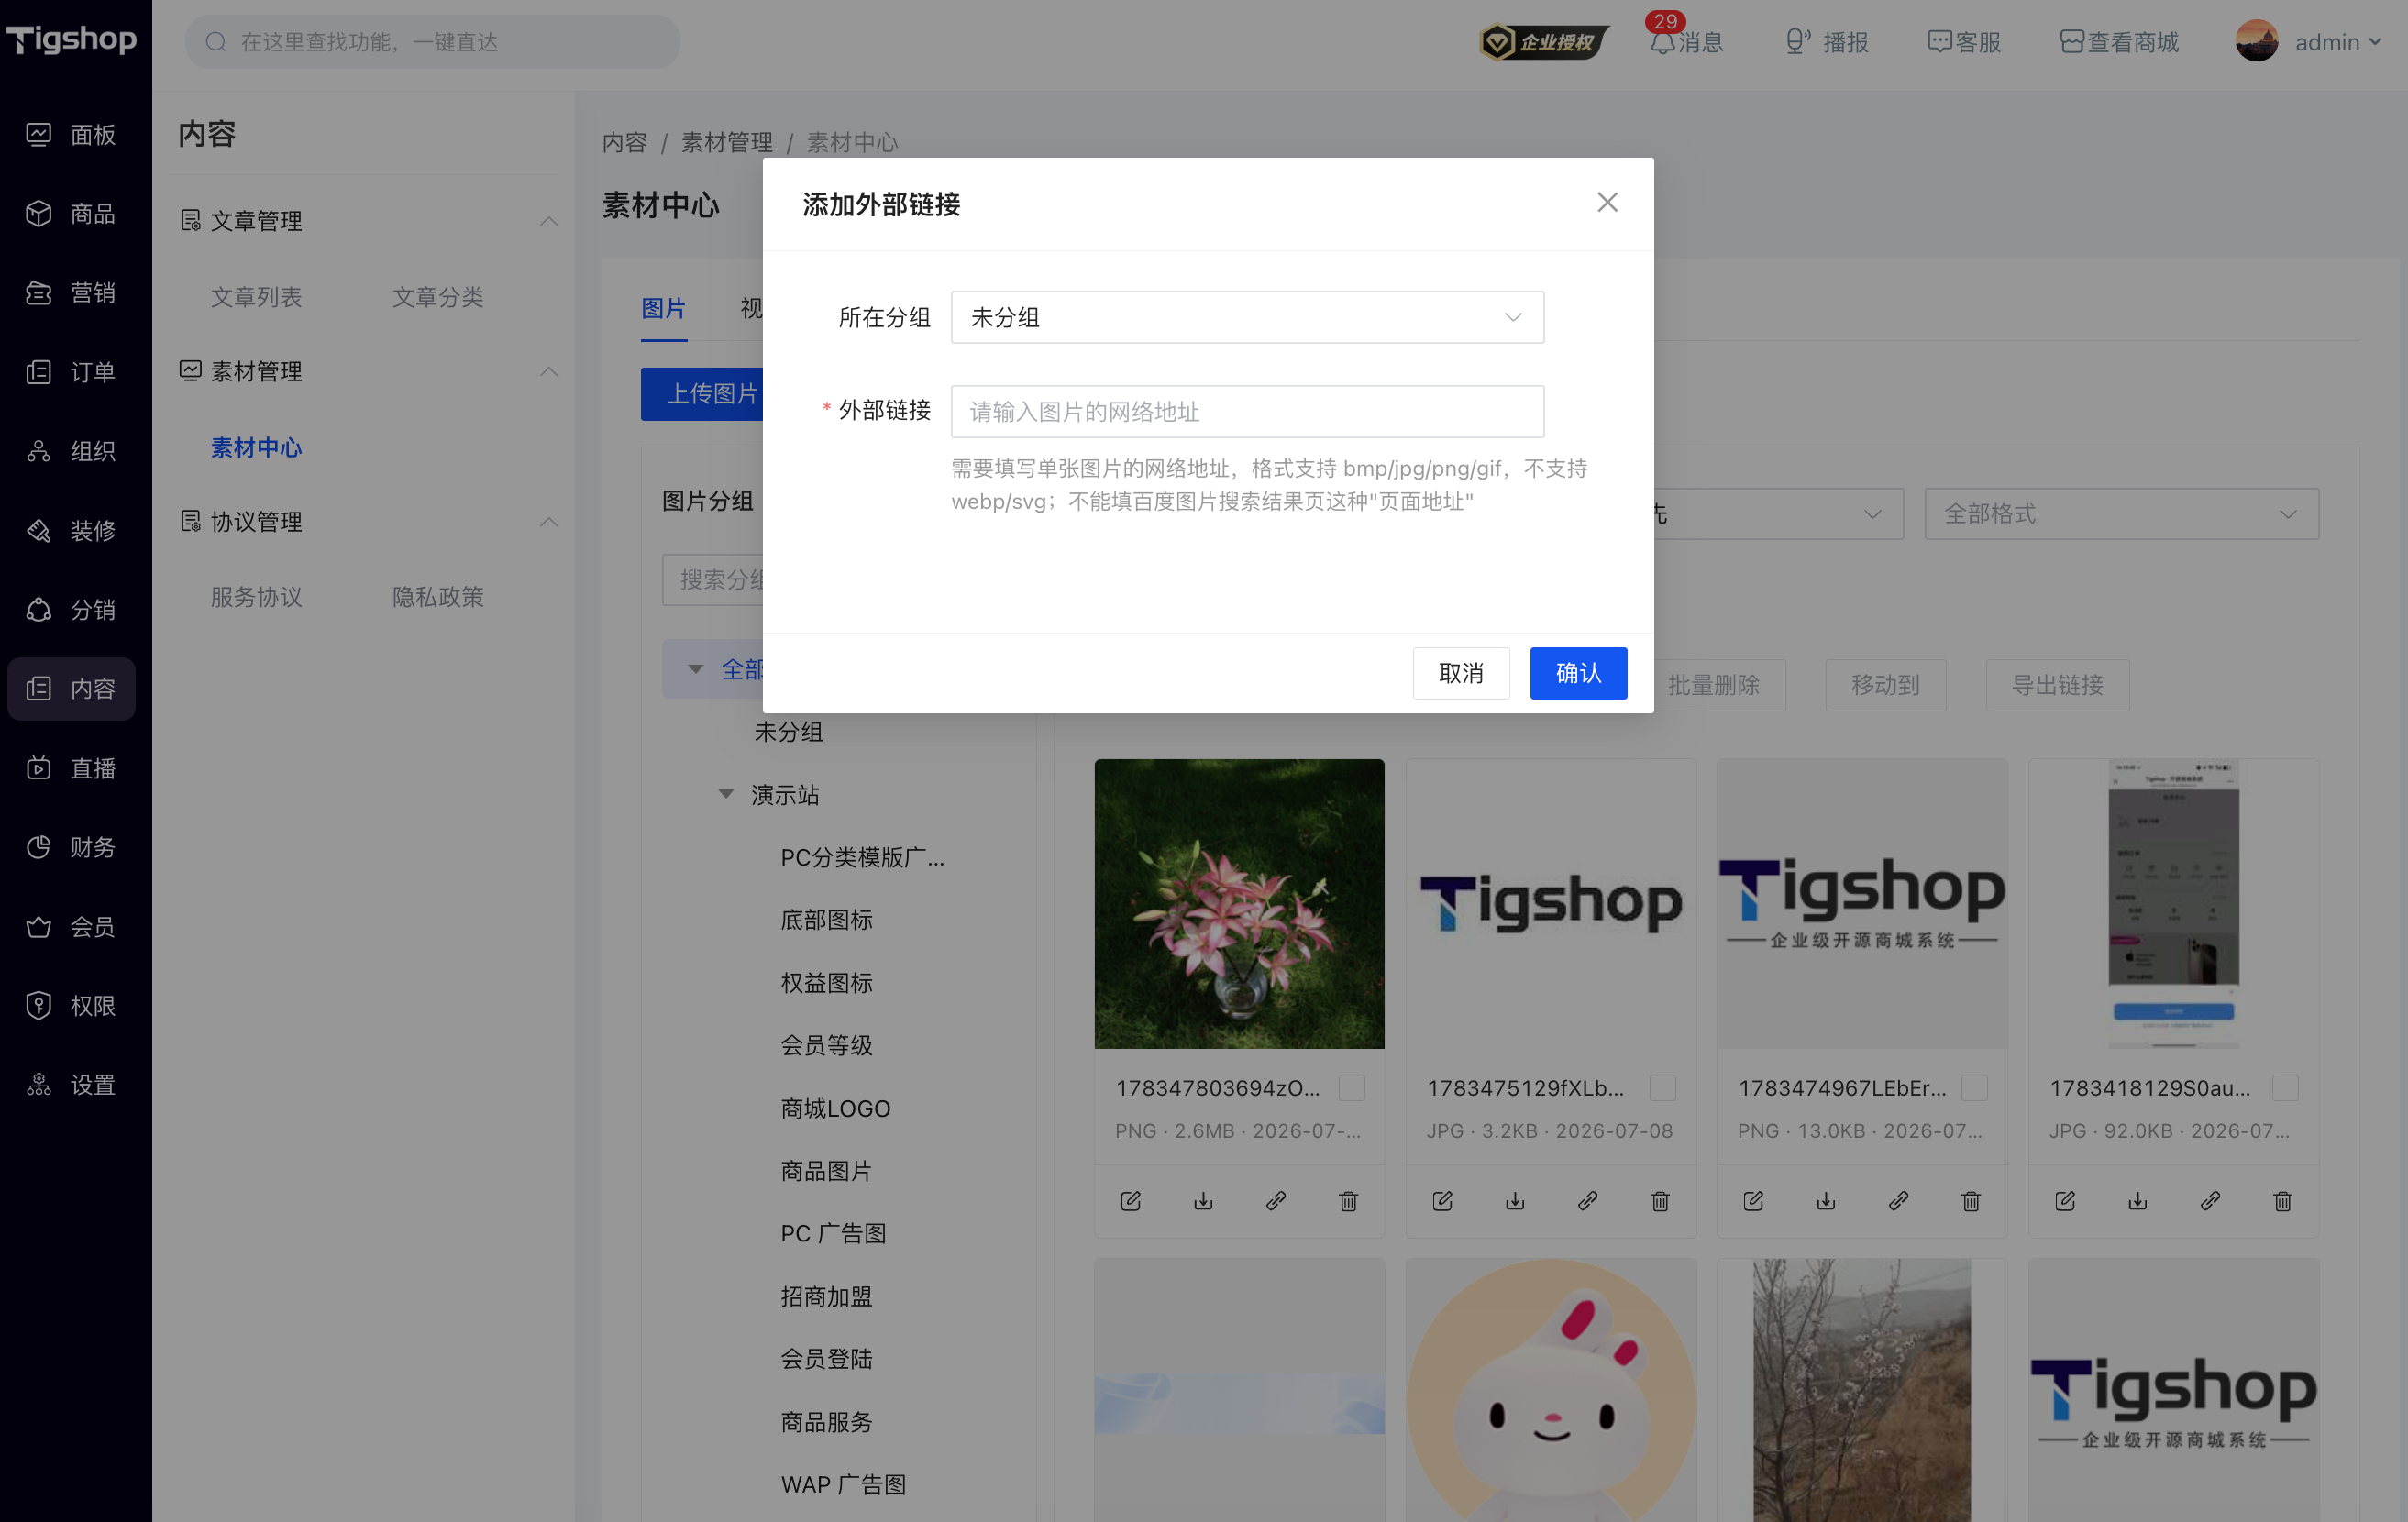Click the customer service chat icon
The image size is (2408, 1522).
(1939, 42)
